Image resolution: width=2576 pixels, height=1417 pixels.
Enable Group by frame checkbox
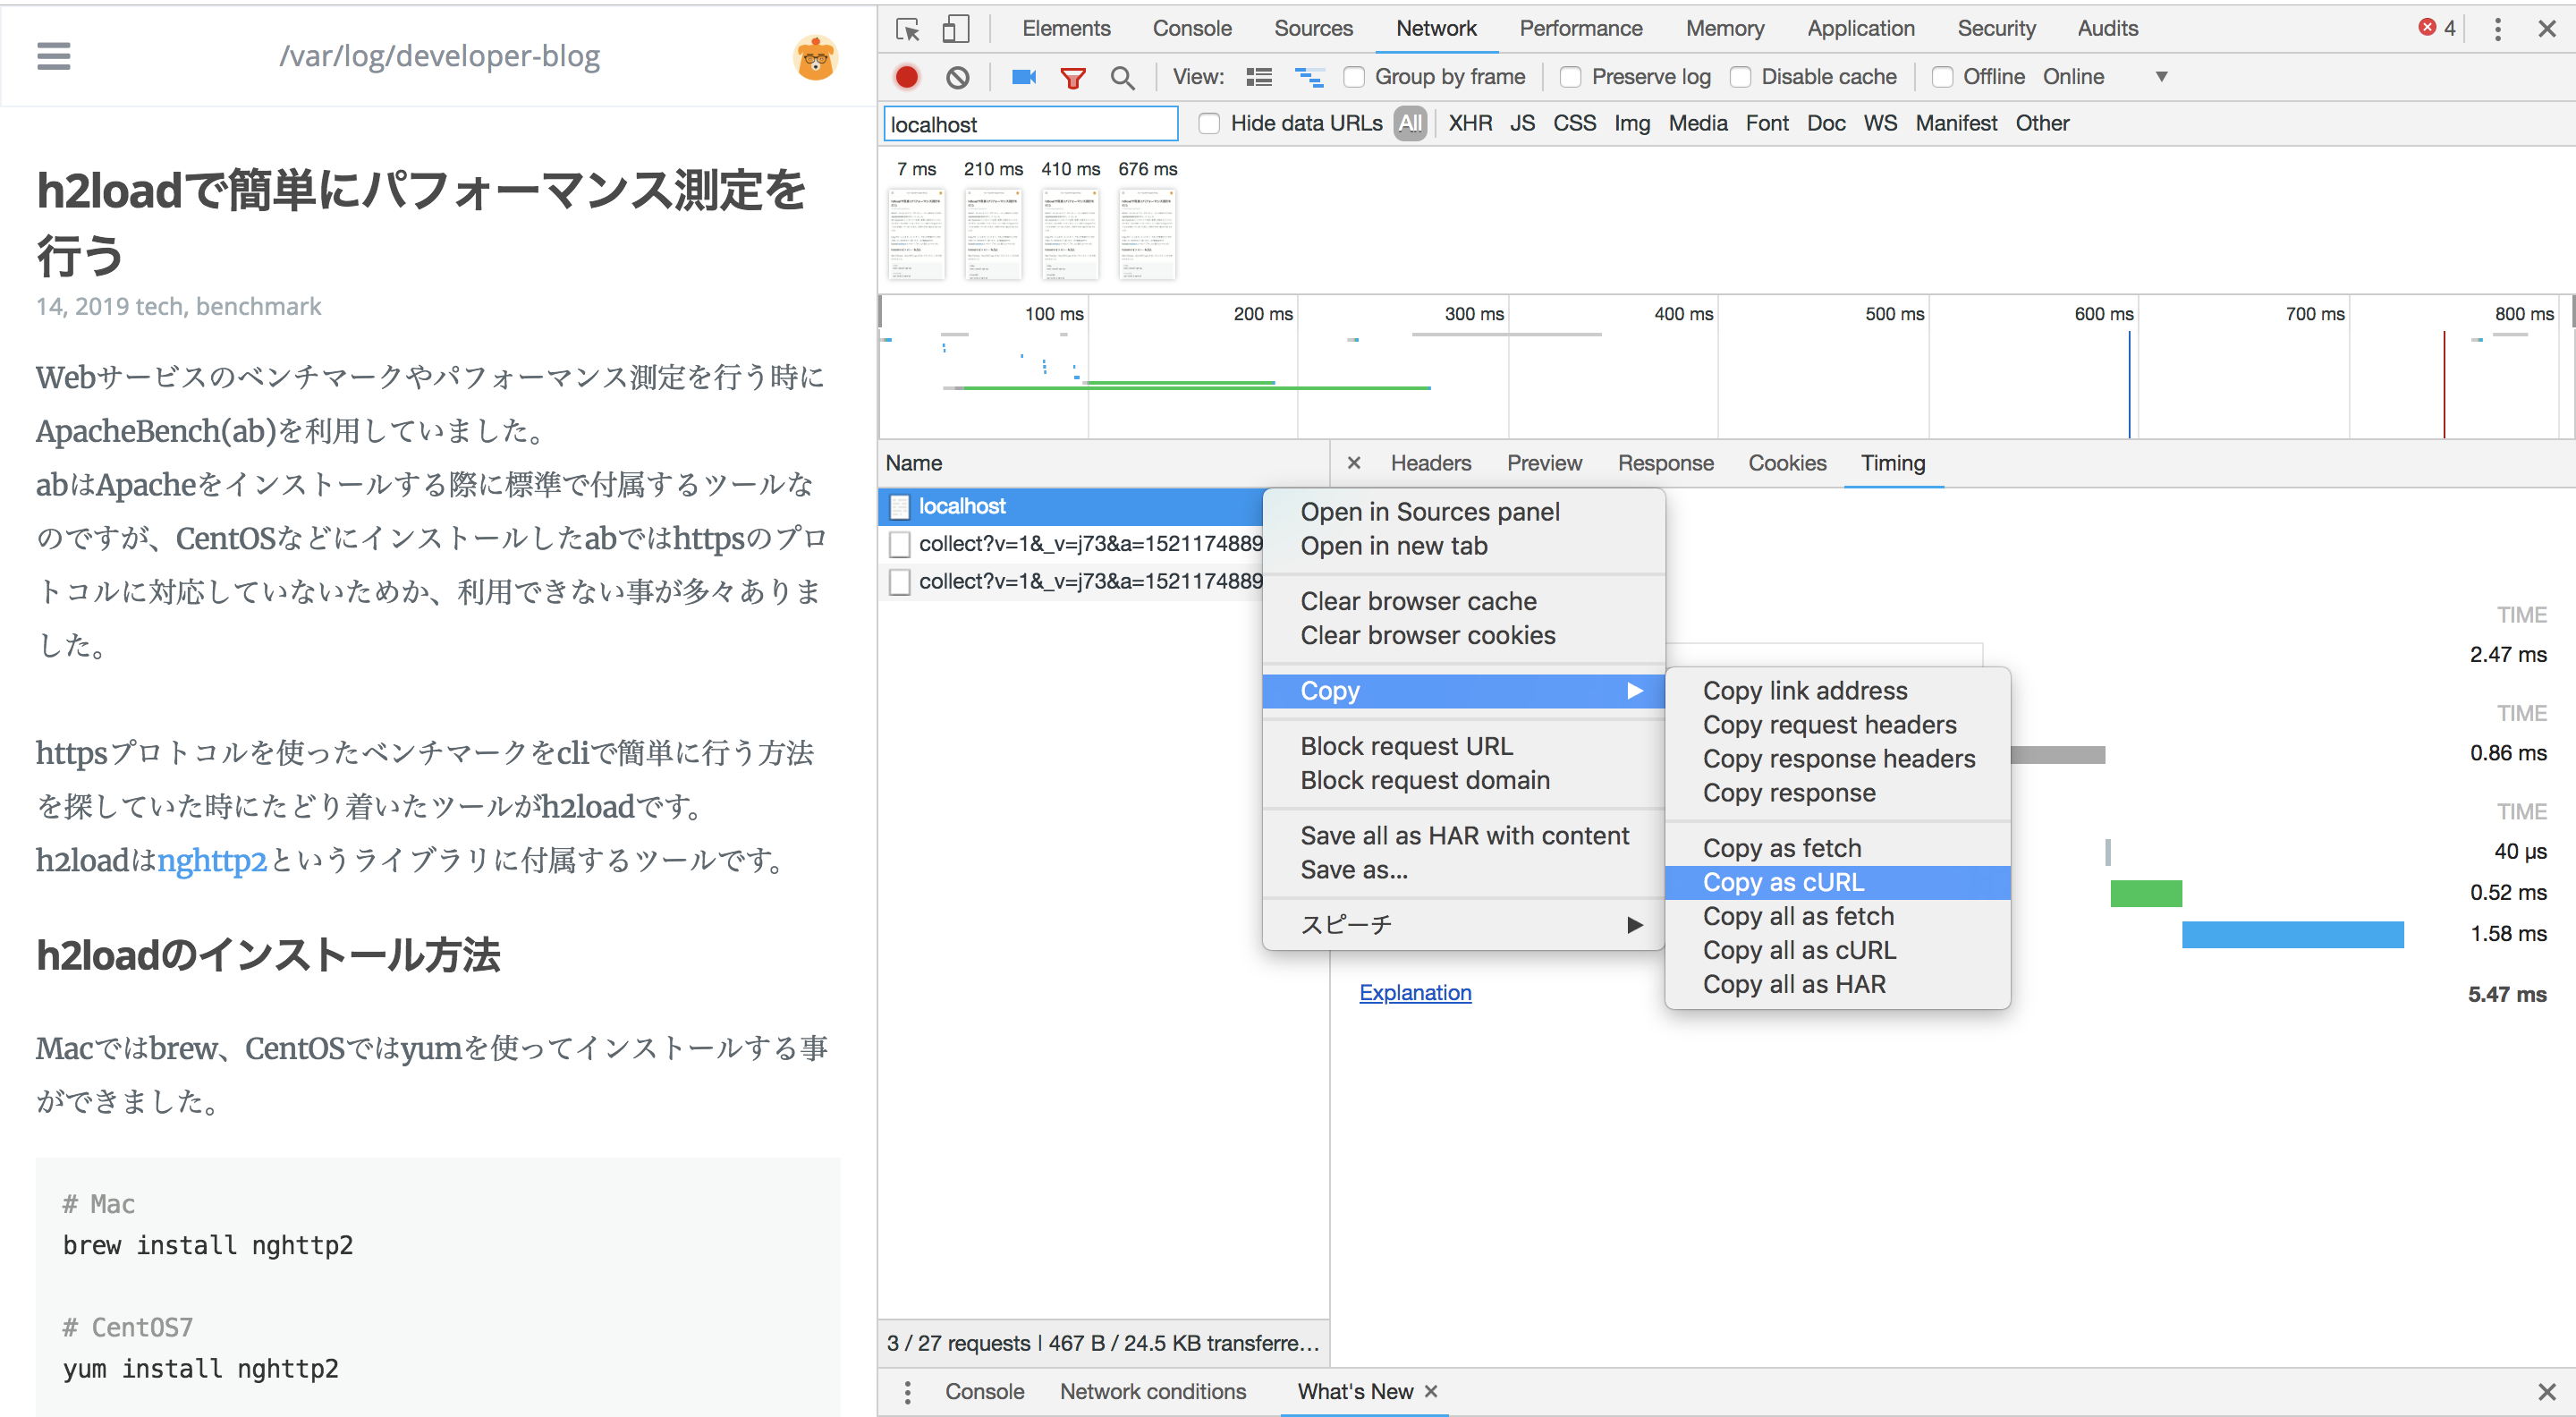pos(1353,77)
